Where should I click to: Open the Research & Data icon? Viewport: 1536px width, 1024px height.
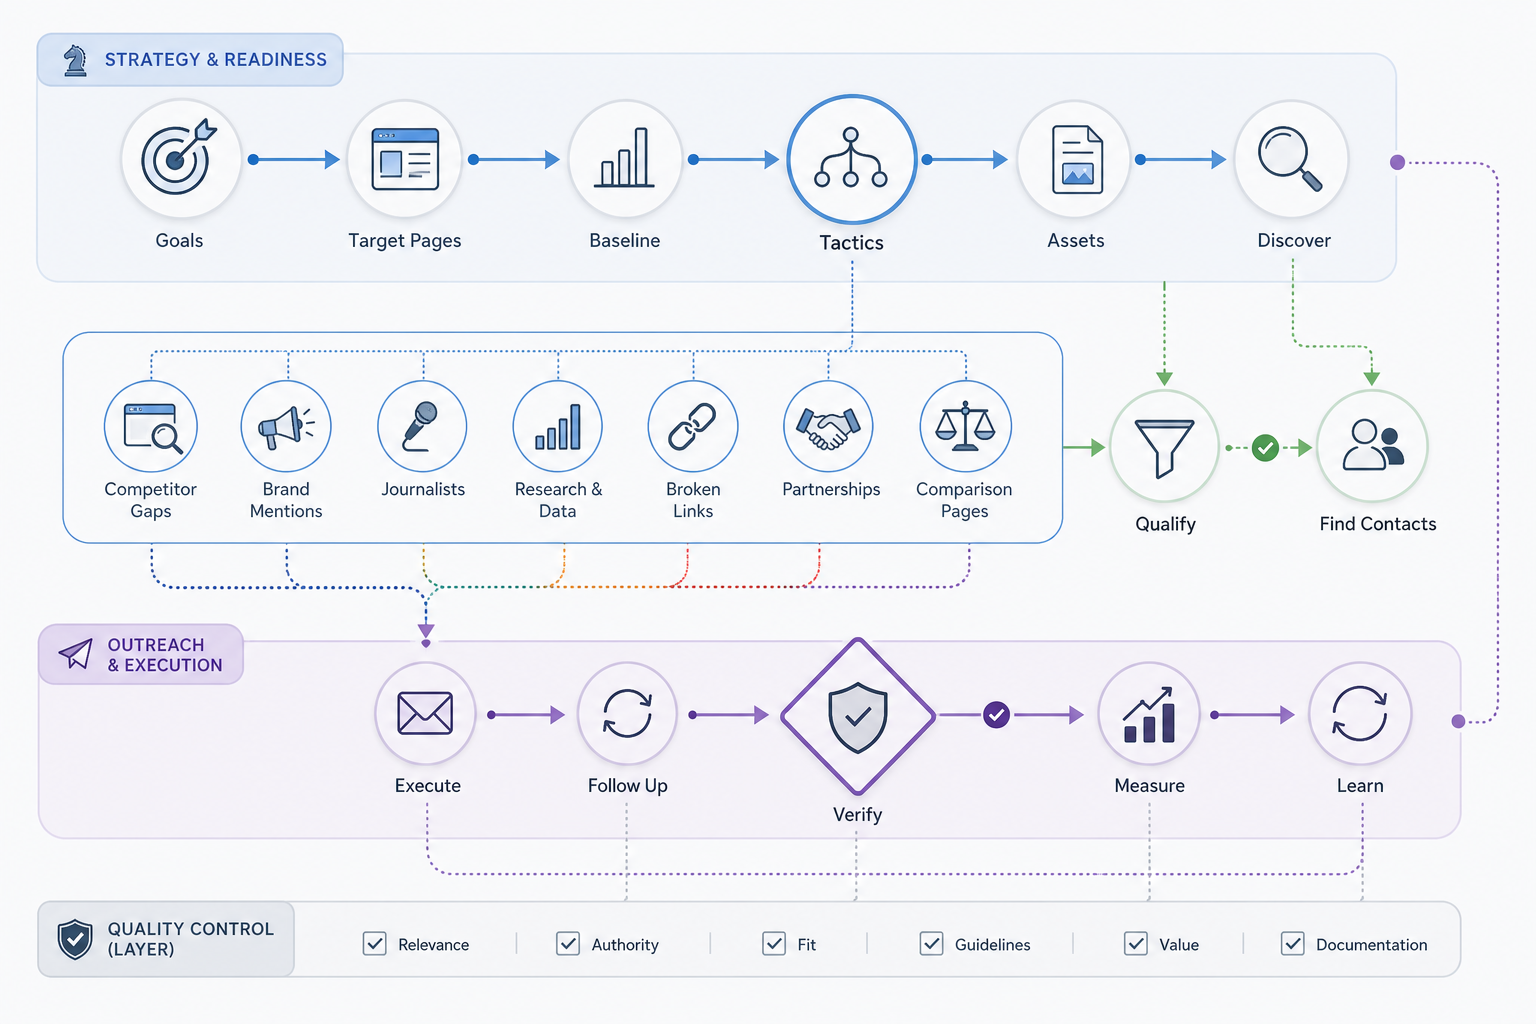[x=558, y=426]
